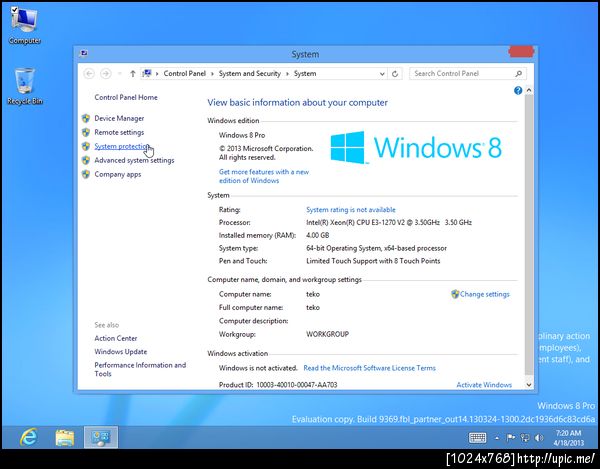Open Action Center link
This screenshot has width=600, height=469.
click(x=116, y=338)
